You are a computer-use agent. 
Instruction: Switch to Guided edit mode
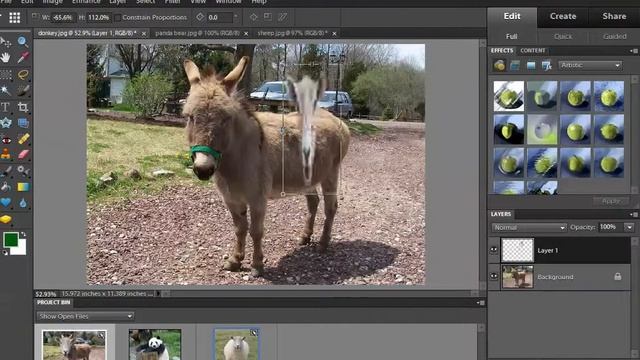(614, 36)
